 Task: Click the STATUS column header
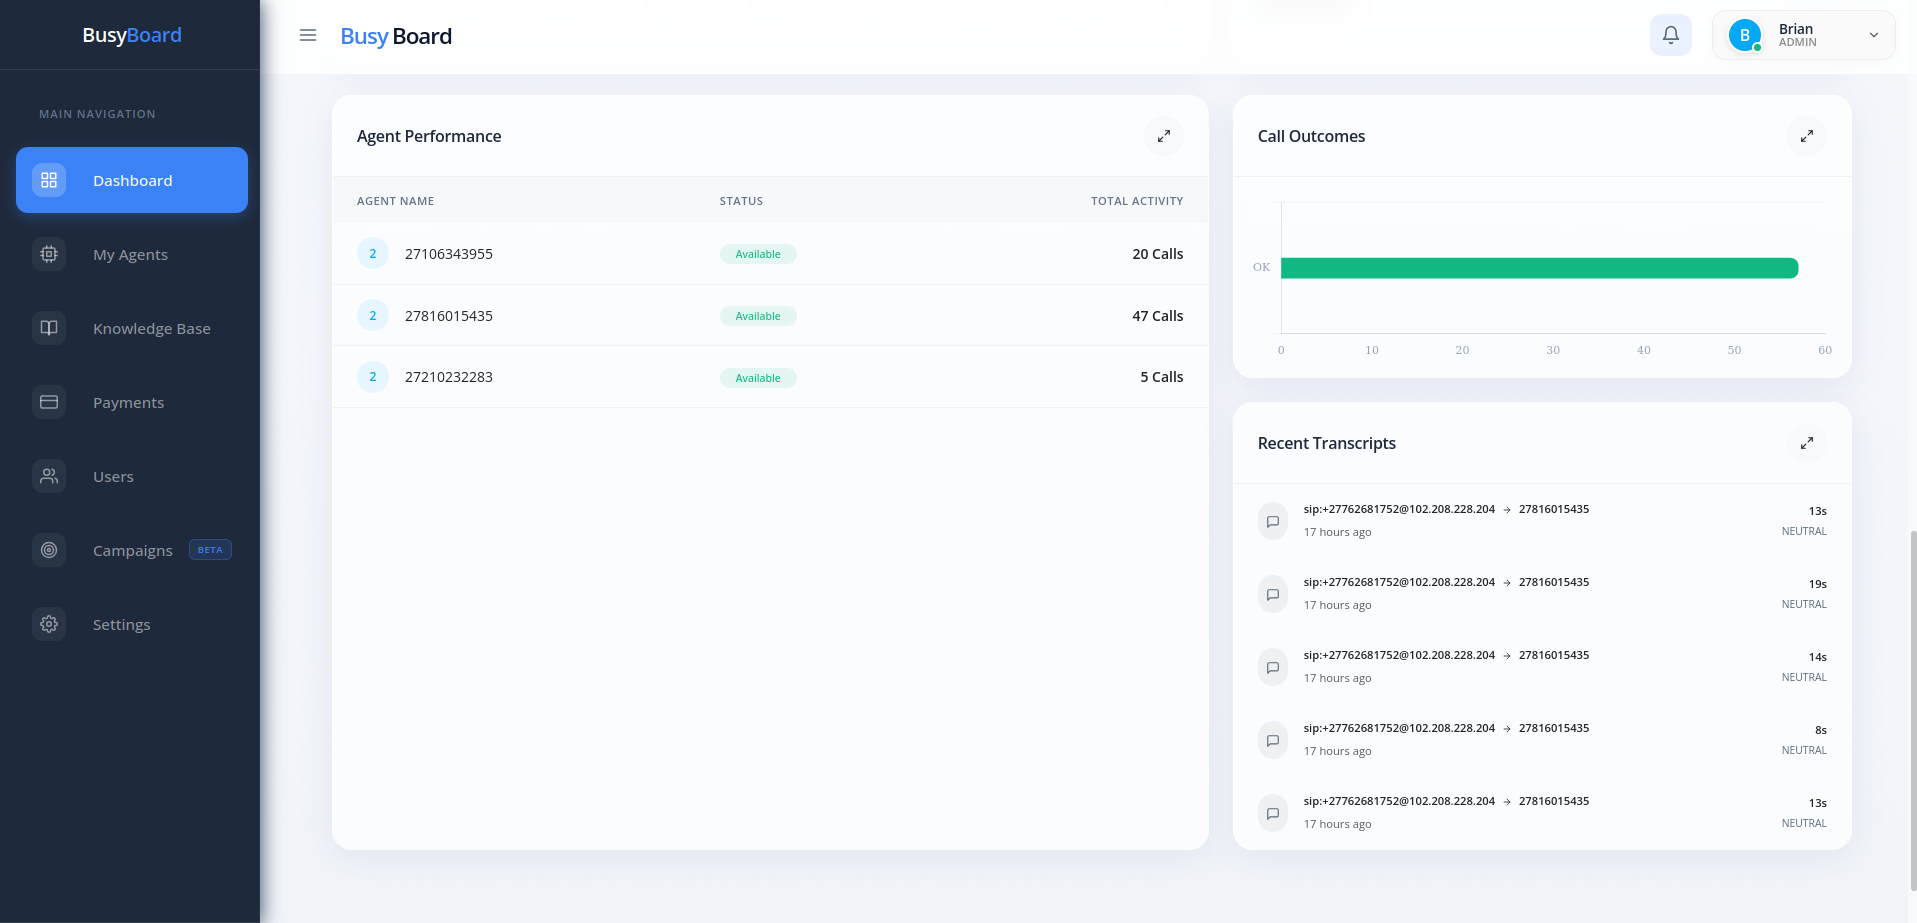[741, 201]
